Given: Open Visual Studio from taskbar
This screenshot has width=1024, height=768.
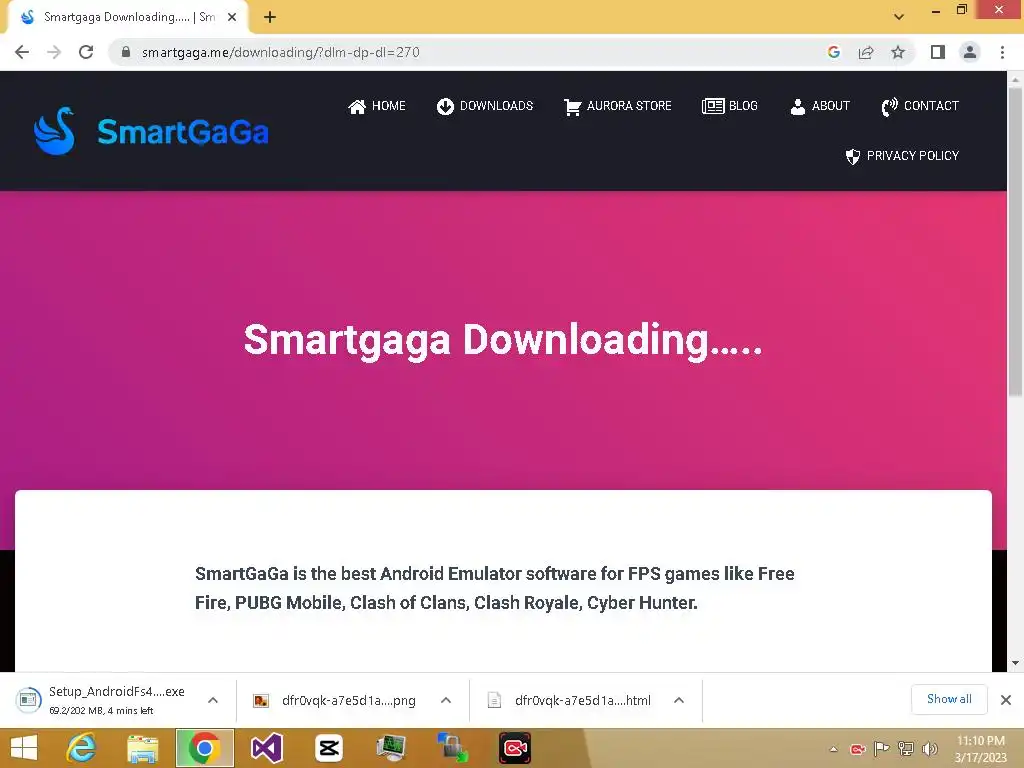Looking at the screenshot, I should click(x=266, y=748).
